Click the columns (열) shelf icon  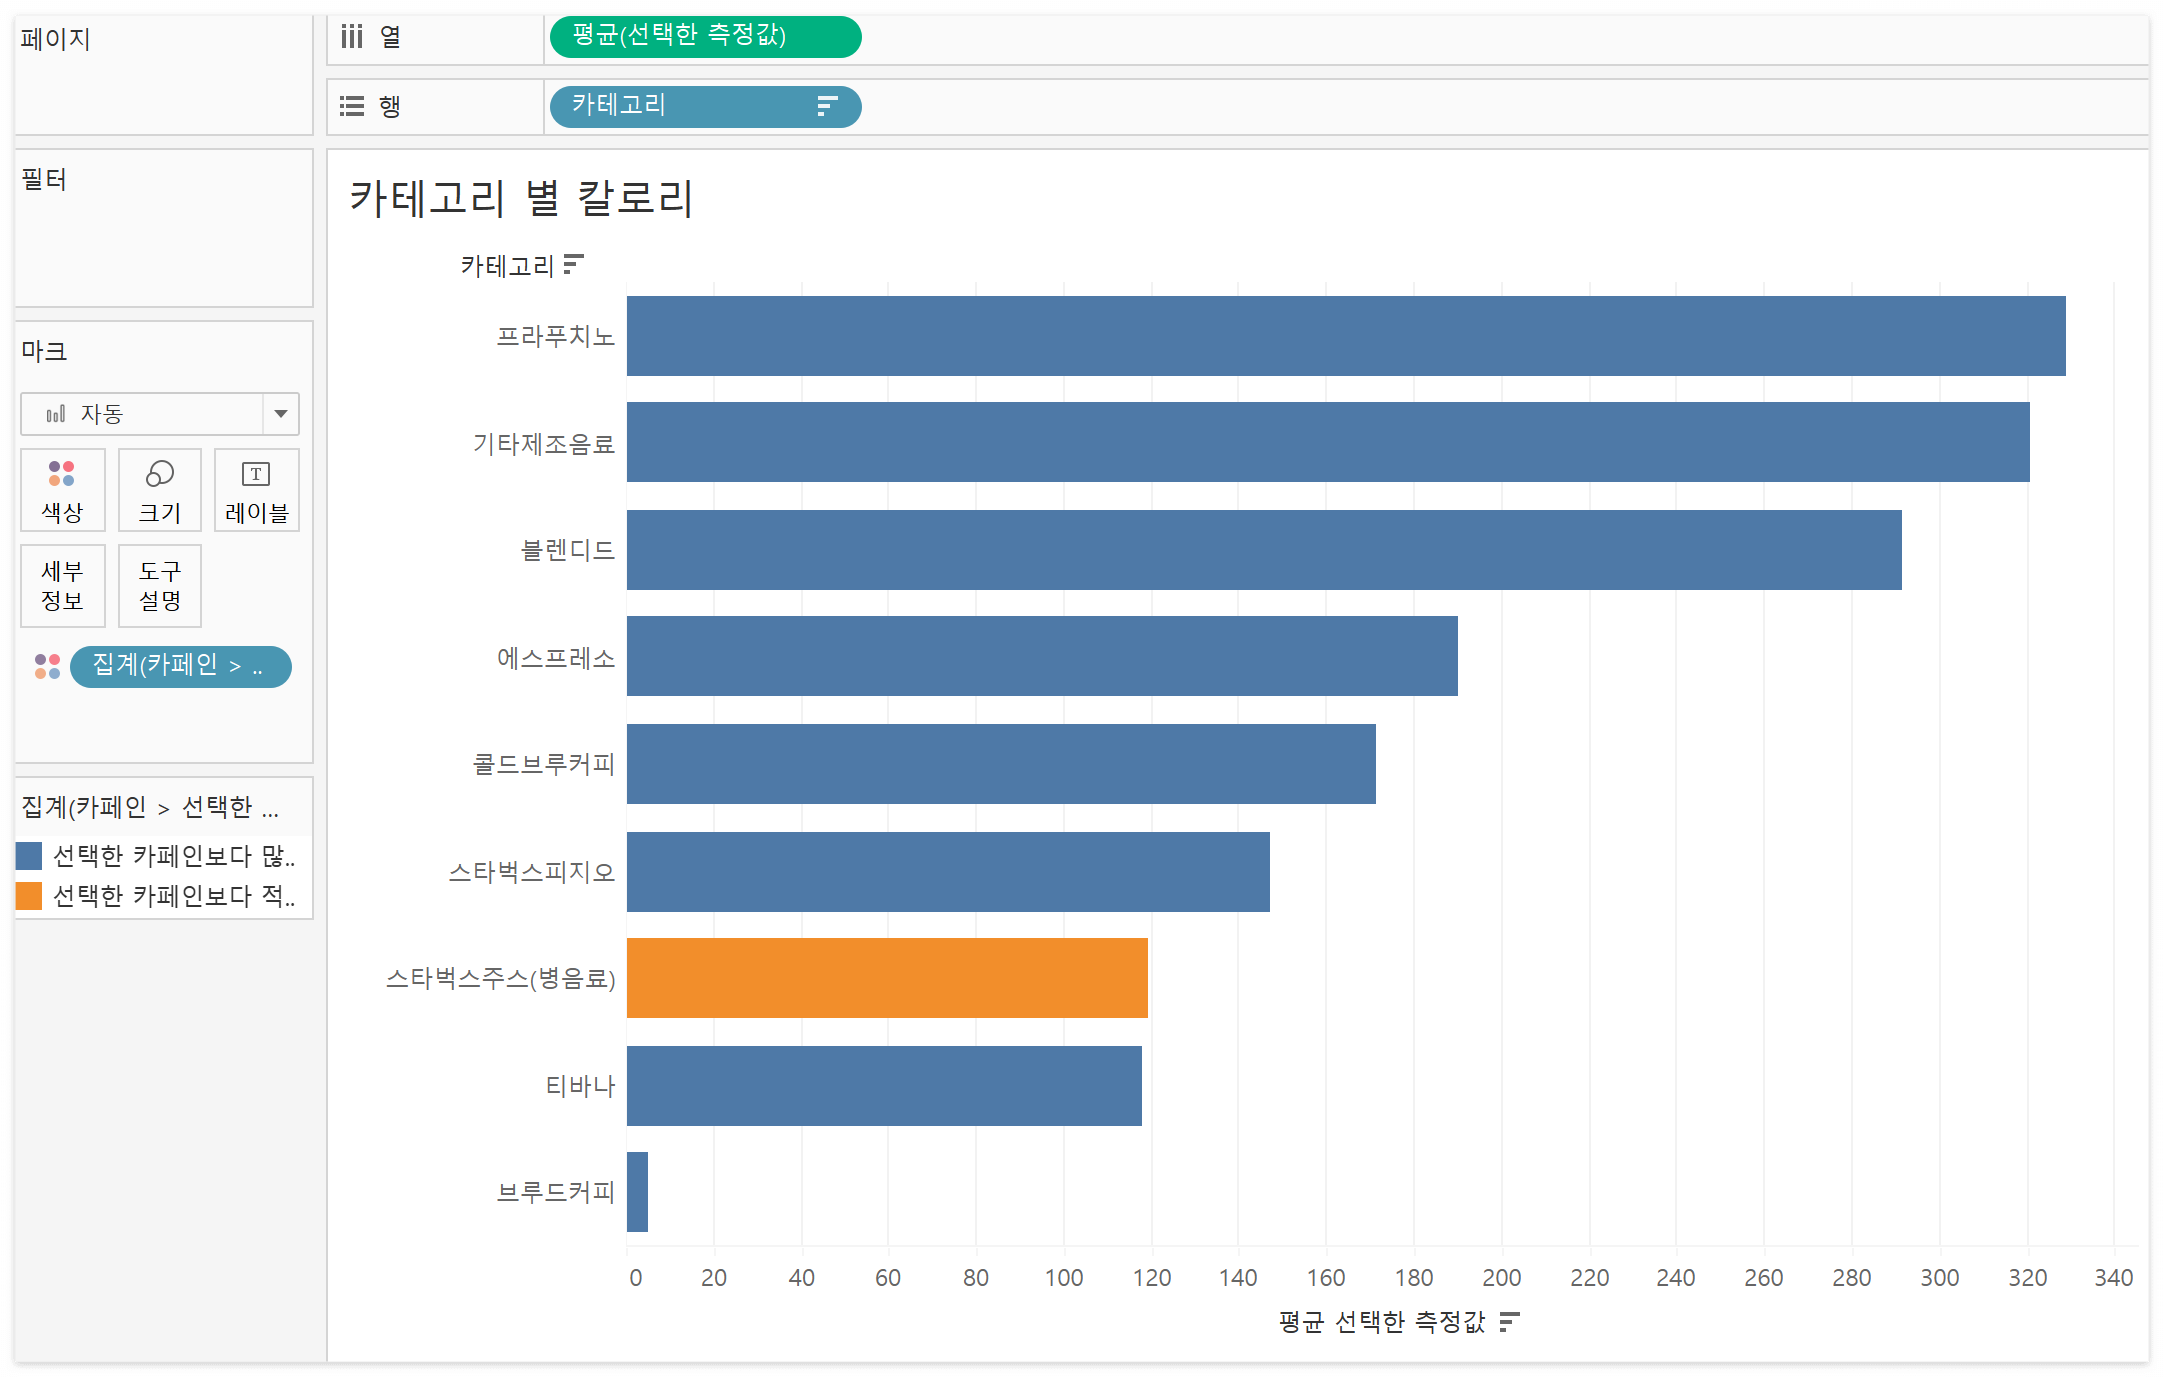pos(352,37)
